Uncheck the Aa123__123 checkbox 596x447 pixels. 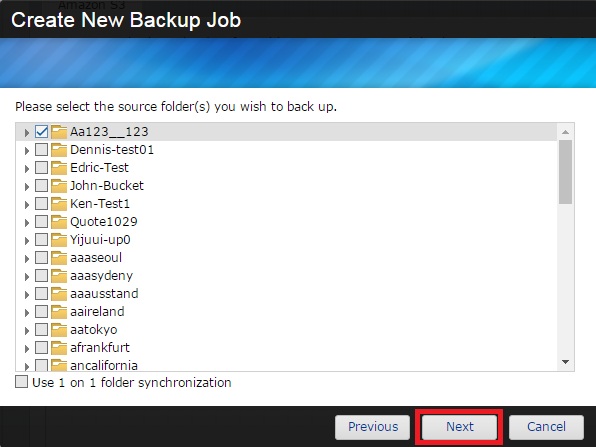coord(41,132)
